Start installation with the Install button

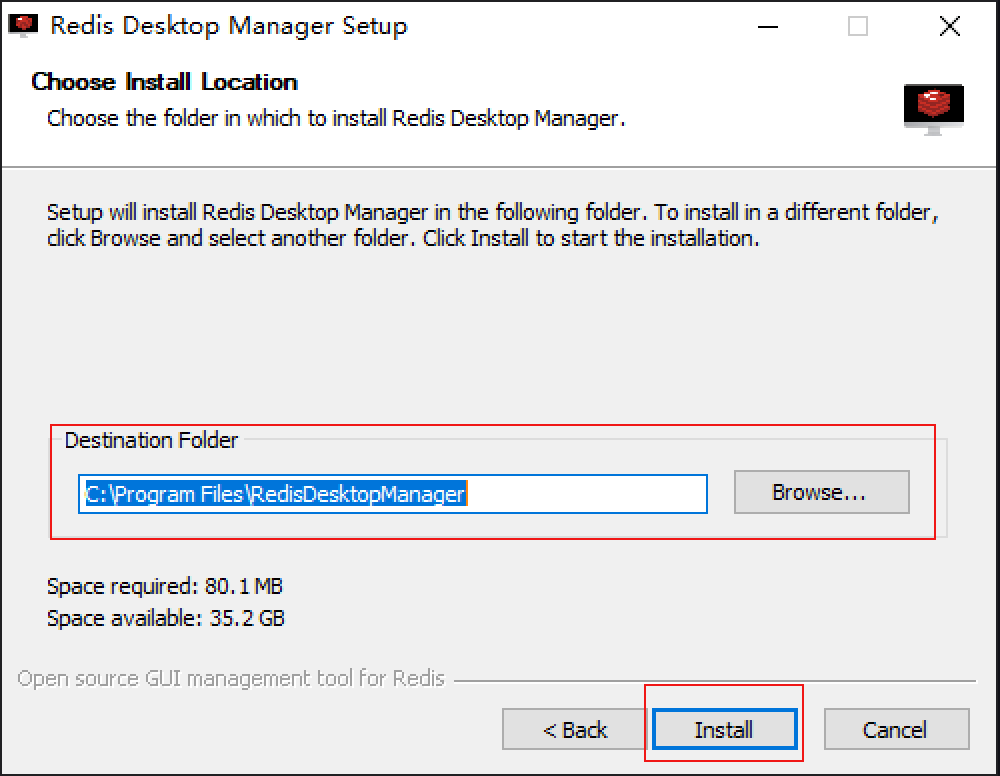[x=724, y=730]
